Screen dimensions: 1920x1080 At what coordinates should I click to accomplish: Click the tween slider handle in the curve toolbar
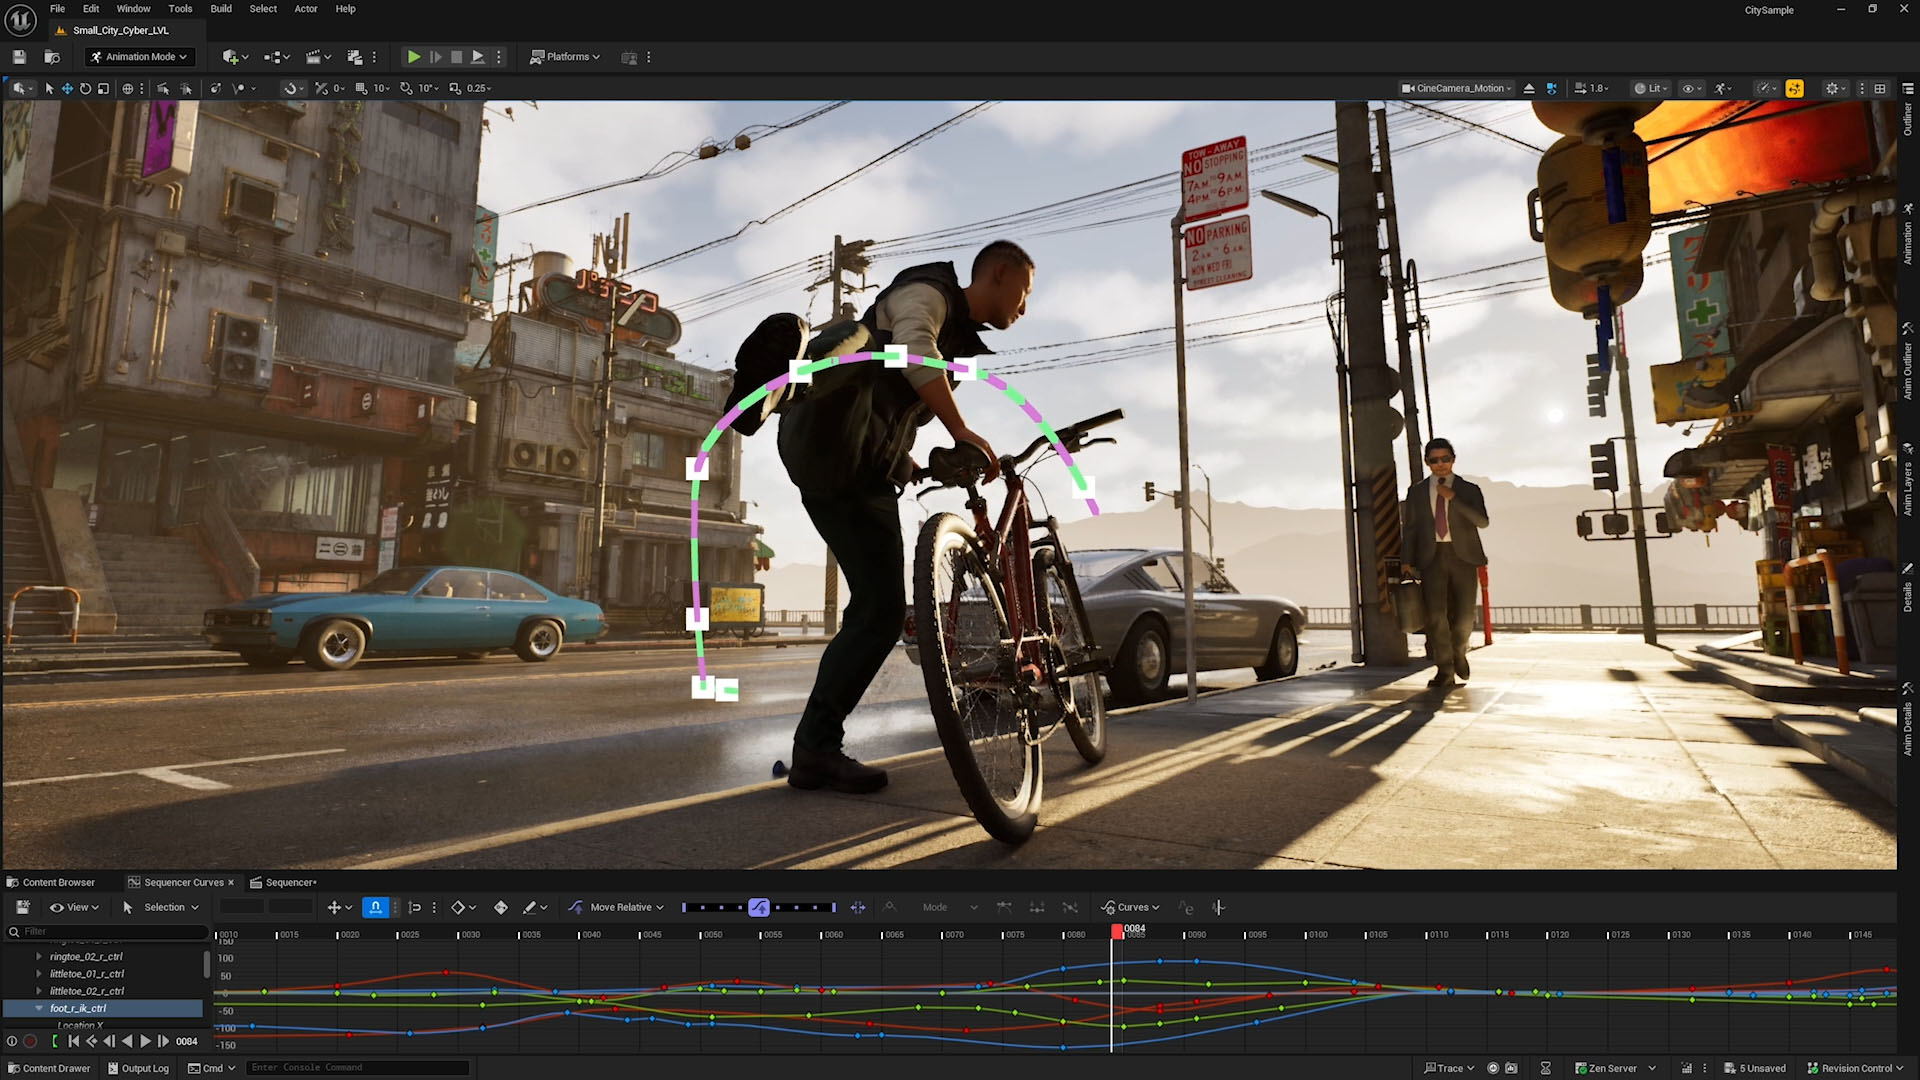[x=759, y=907]
